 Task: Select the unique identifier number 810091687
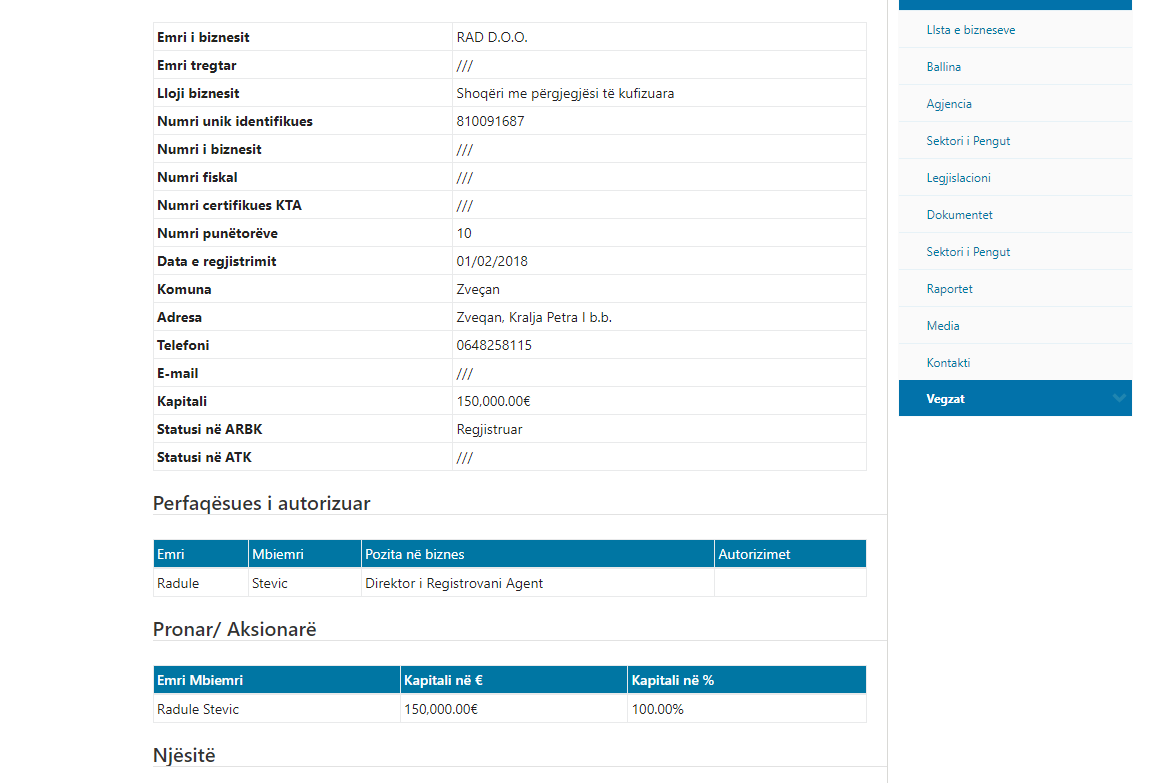[x=490, y=121]
